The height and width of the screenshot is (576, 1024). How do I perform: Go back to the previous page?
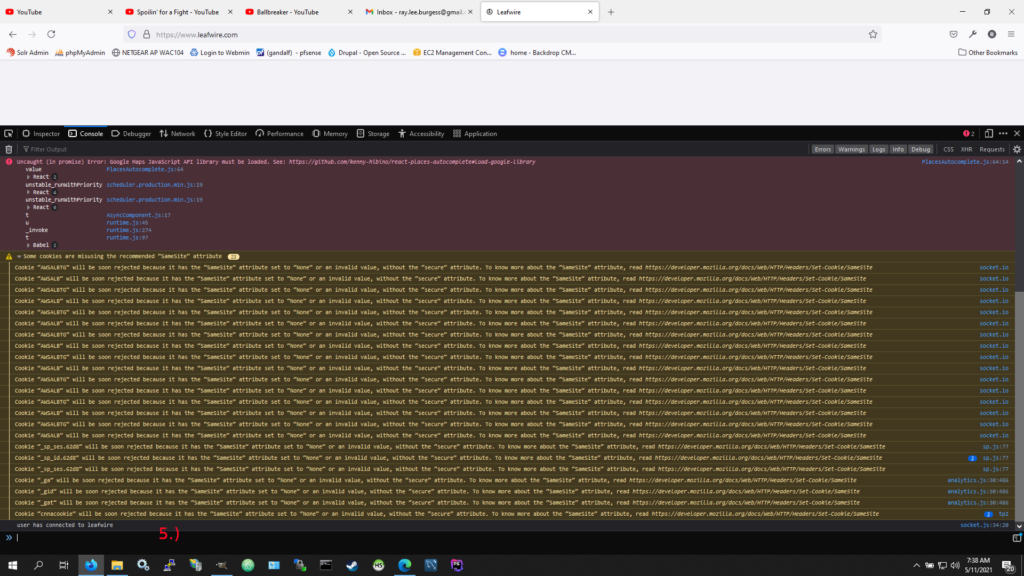pos(13,34)
